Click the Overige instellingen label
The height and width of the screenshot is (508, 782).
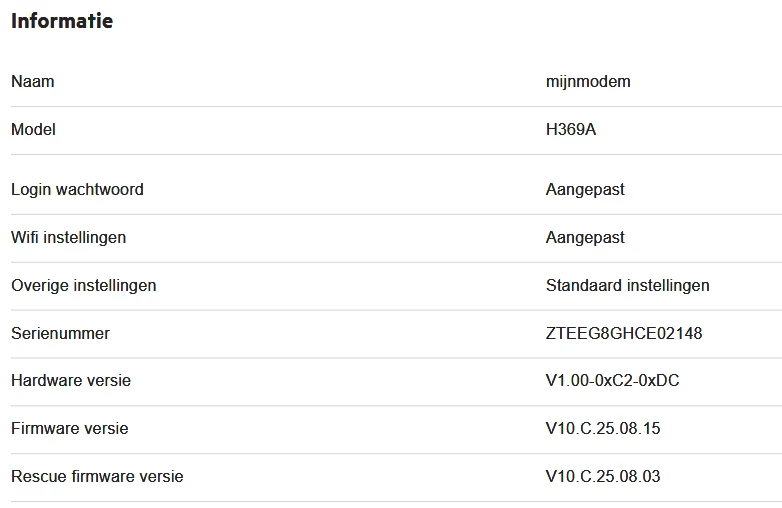tap(84, 285)
